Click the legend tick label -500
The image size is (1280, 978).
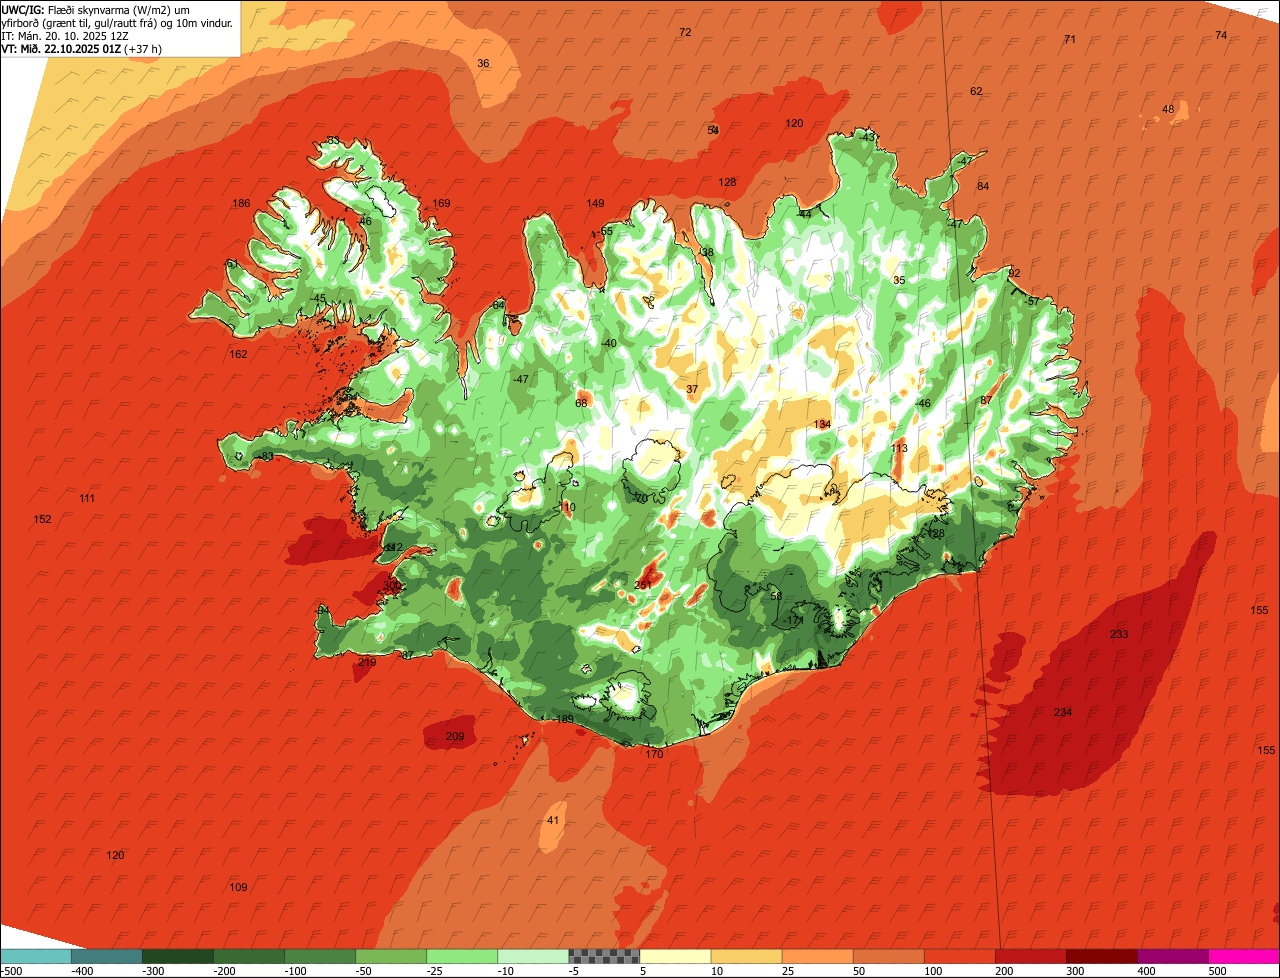point(11,971)
